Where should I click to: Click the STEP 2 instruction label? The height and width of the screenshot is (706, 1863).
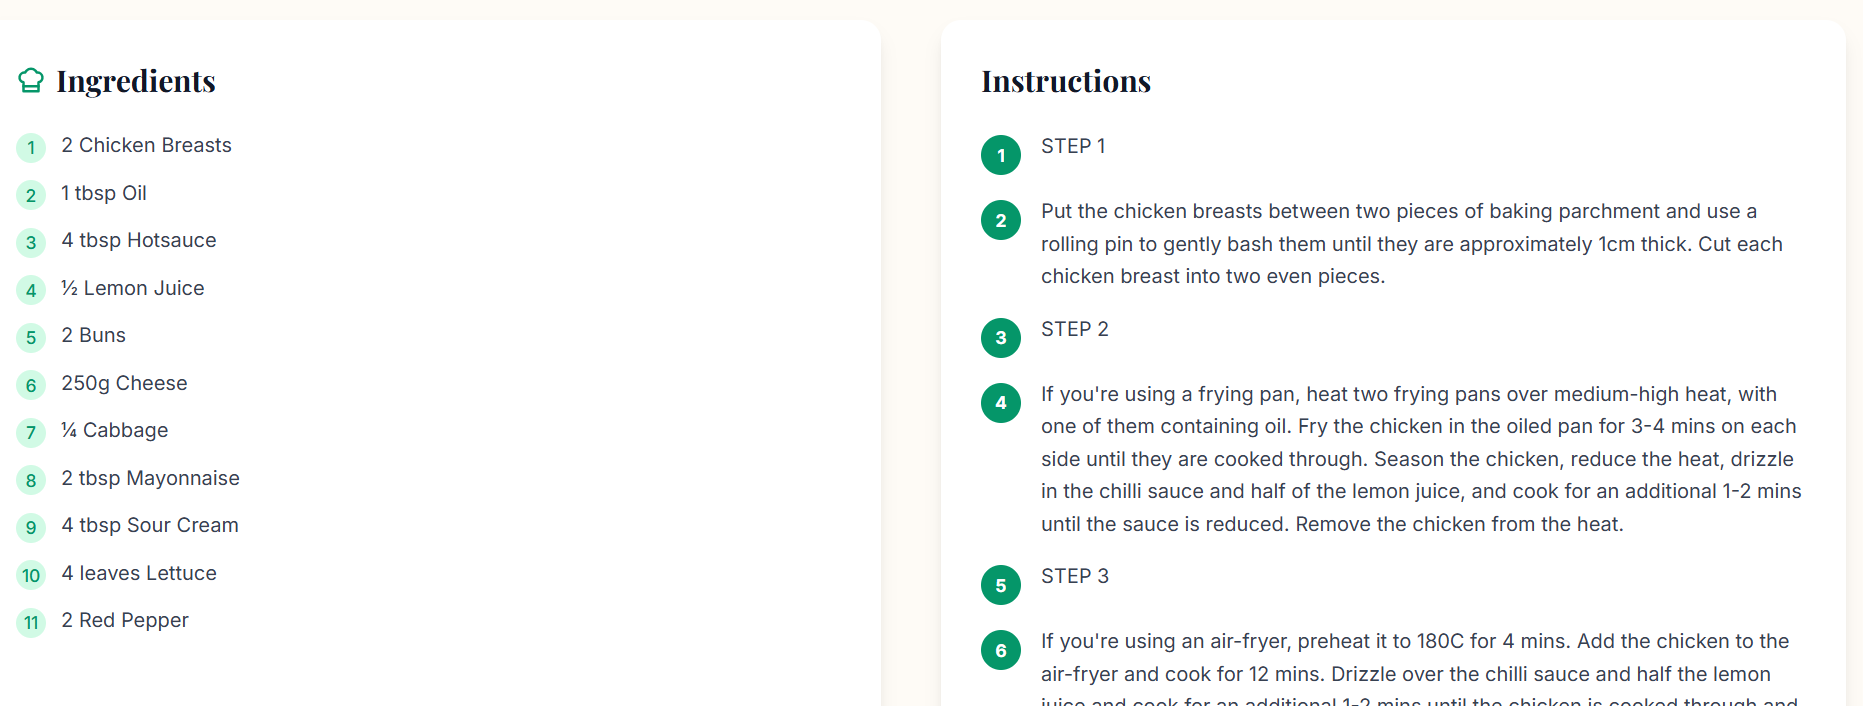1075,329
